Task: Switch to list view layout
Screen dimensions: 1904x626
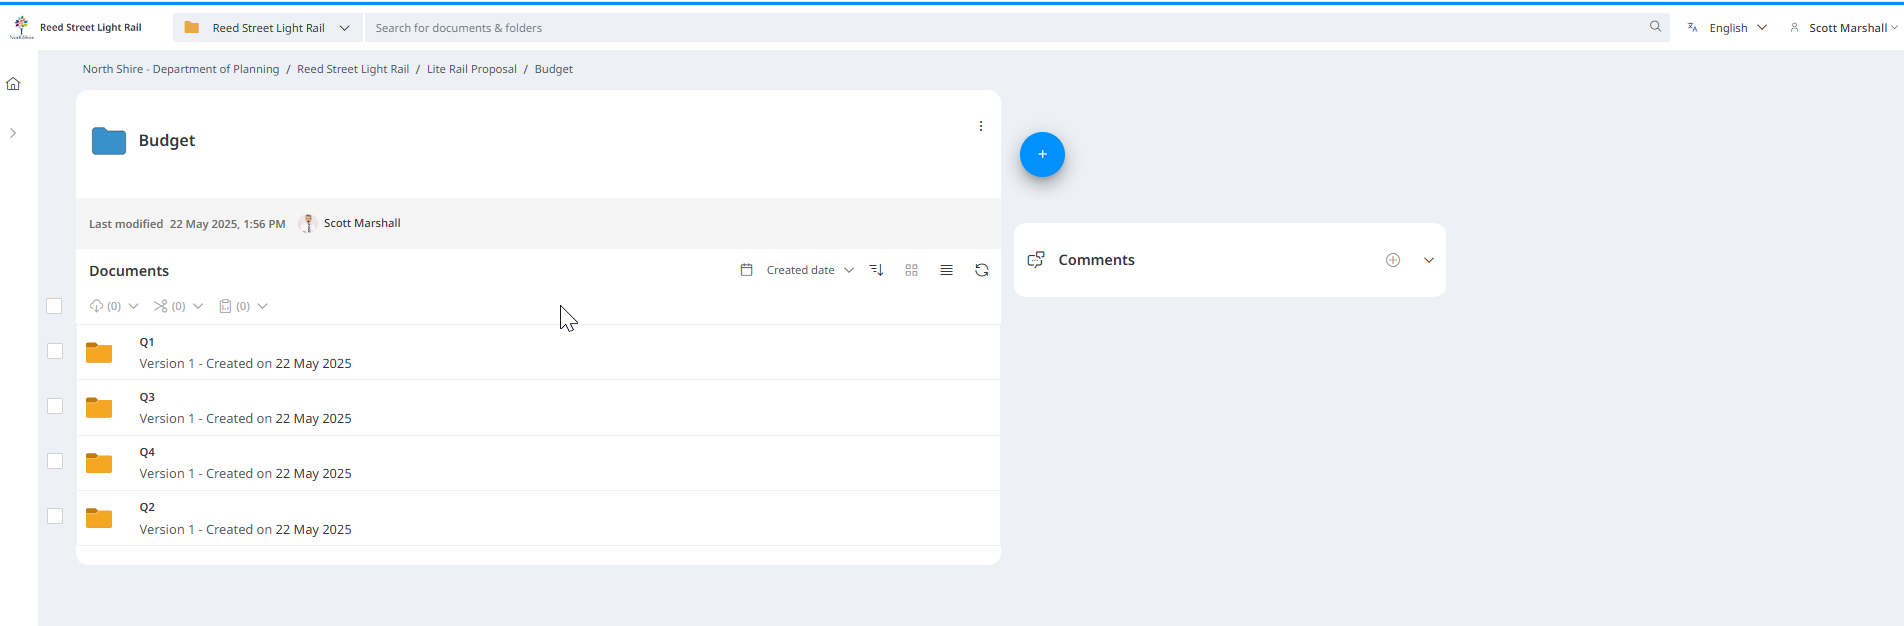Action: tap(946, 270)
